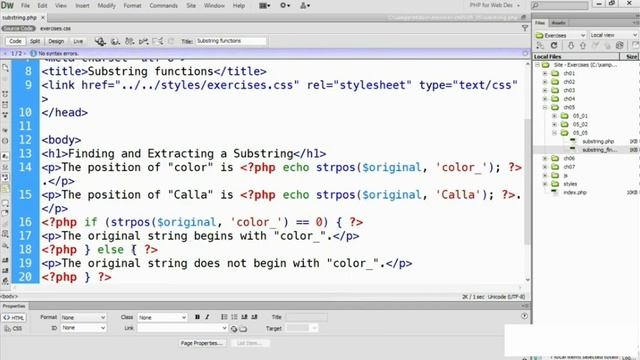Screen dimensions: 640x360
Task: Open the Site menu
Action: pyautogui.click(x=191, y=6)
